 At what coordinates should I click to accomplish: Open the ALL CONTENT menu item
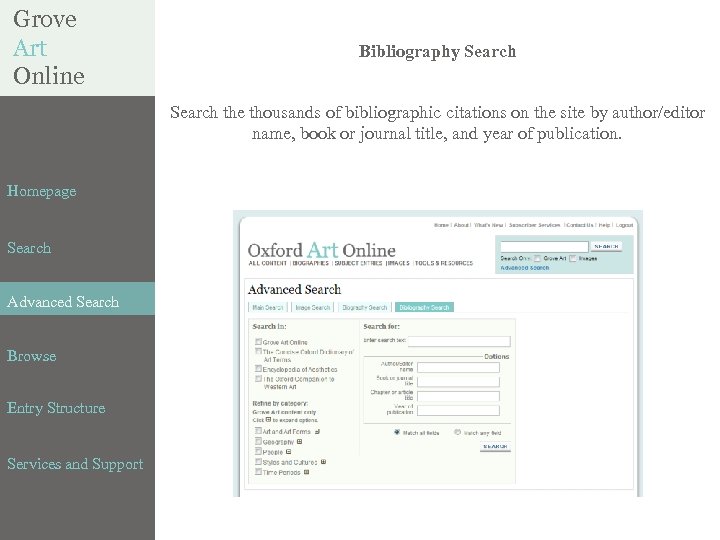pos(268,263)
